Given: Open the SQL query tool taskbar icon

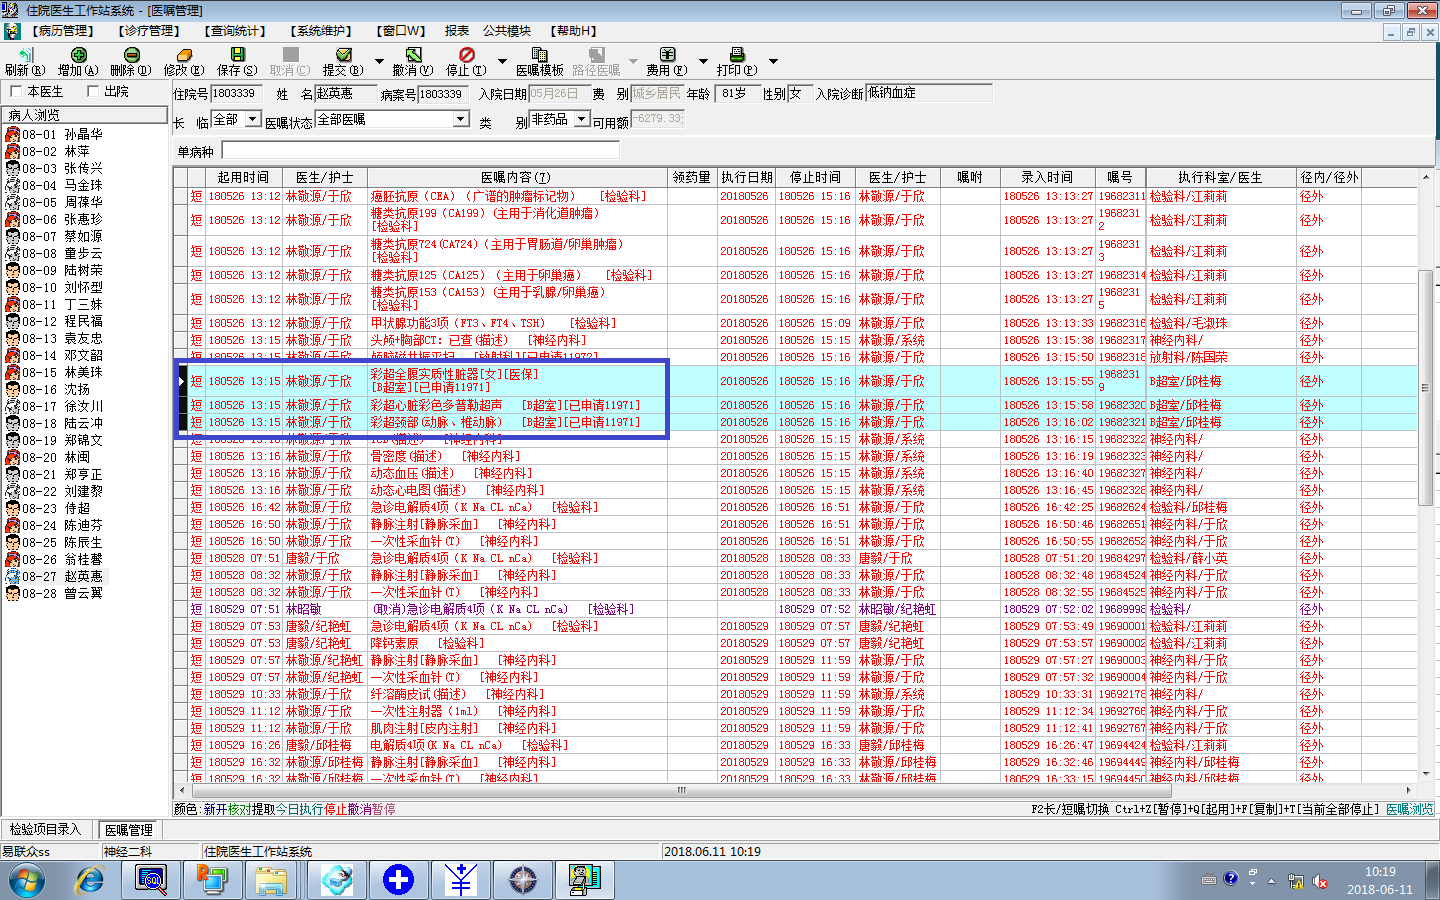Looking at the screenshot, I should tap(151, 880).
